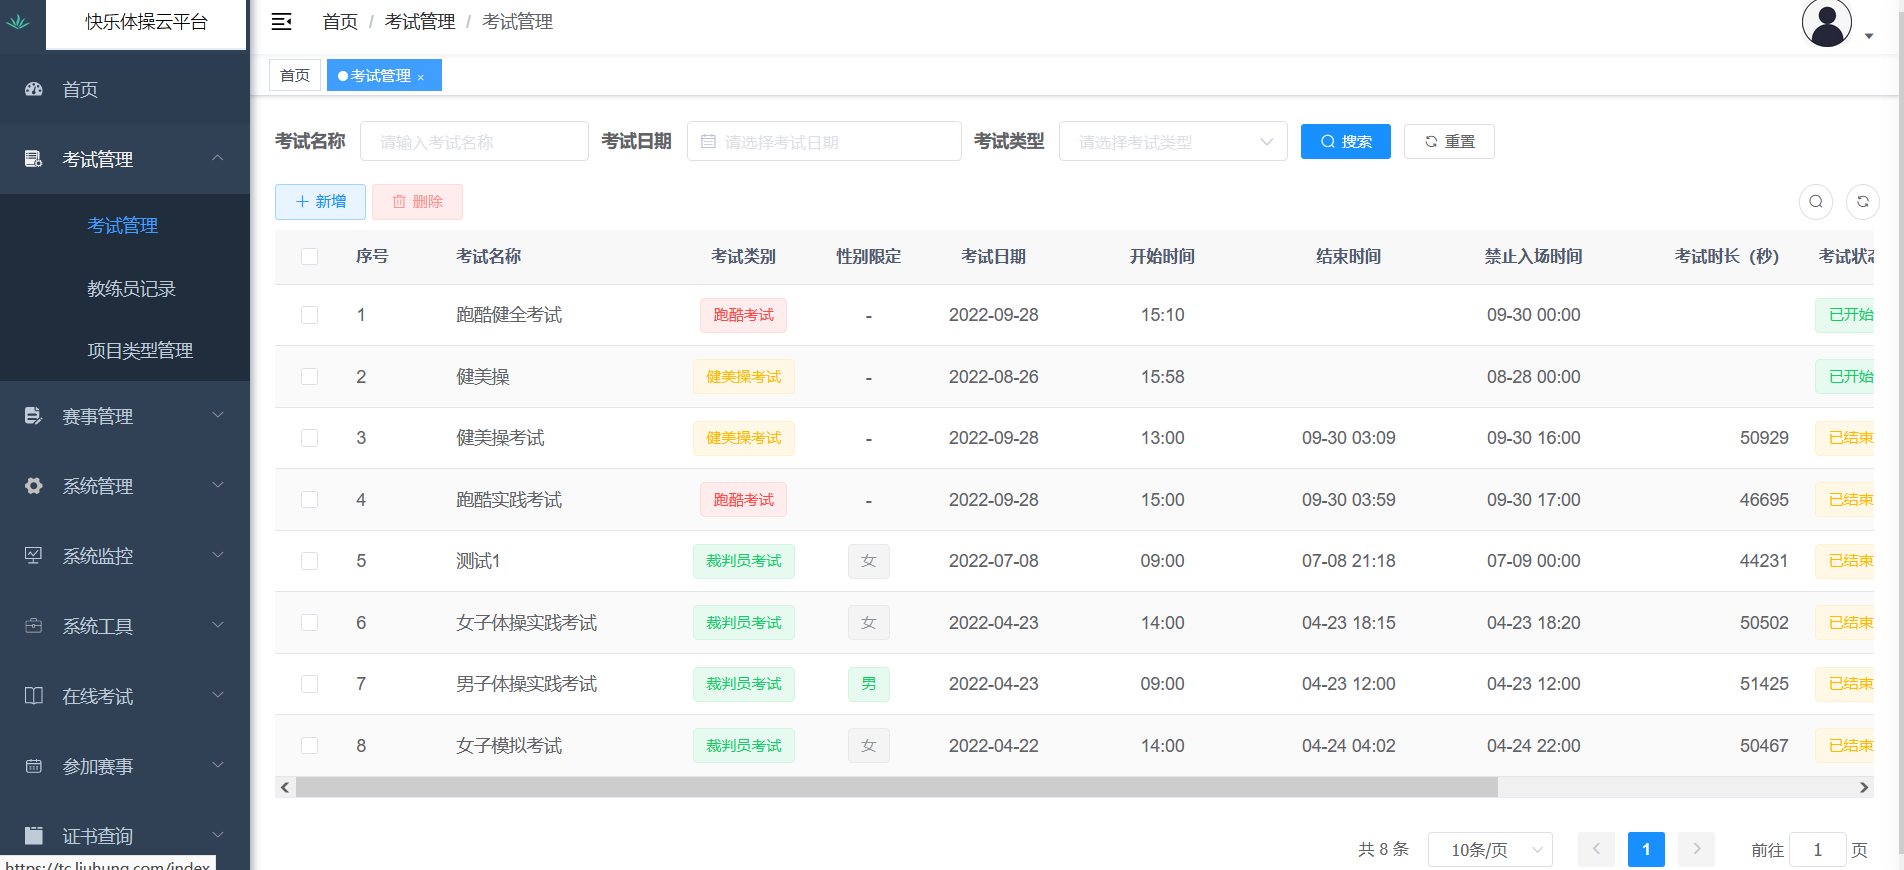Open the caret next to user avatar

pos(1869,36)
